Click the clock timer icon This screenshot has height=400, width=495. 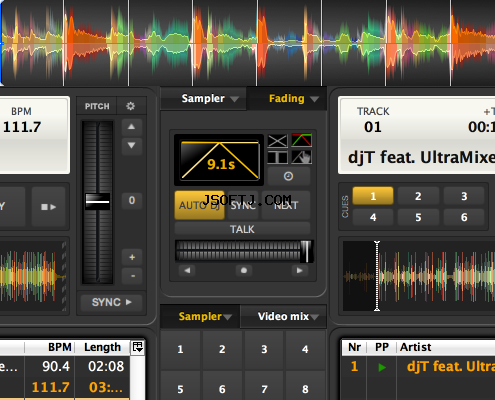288,176
